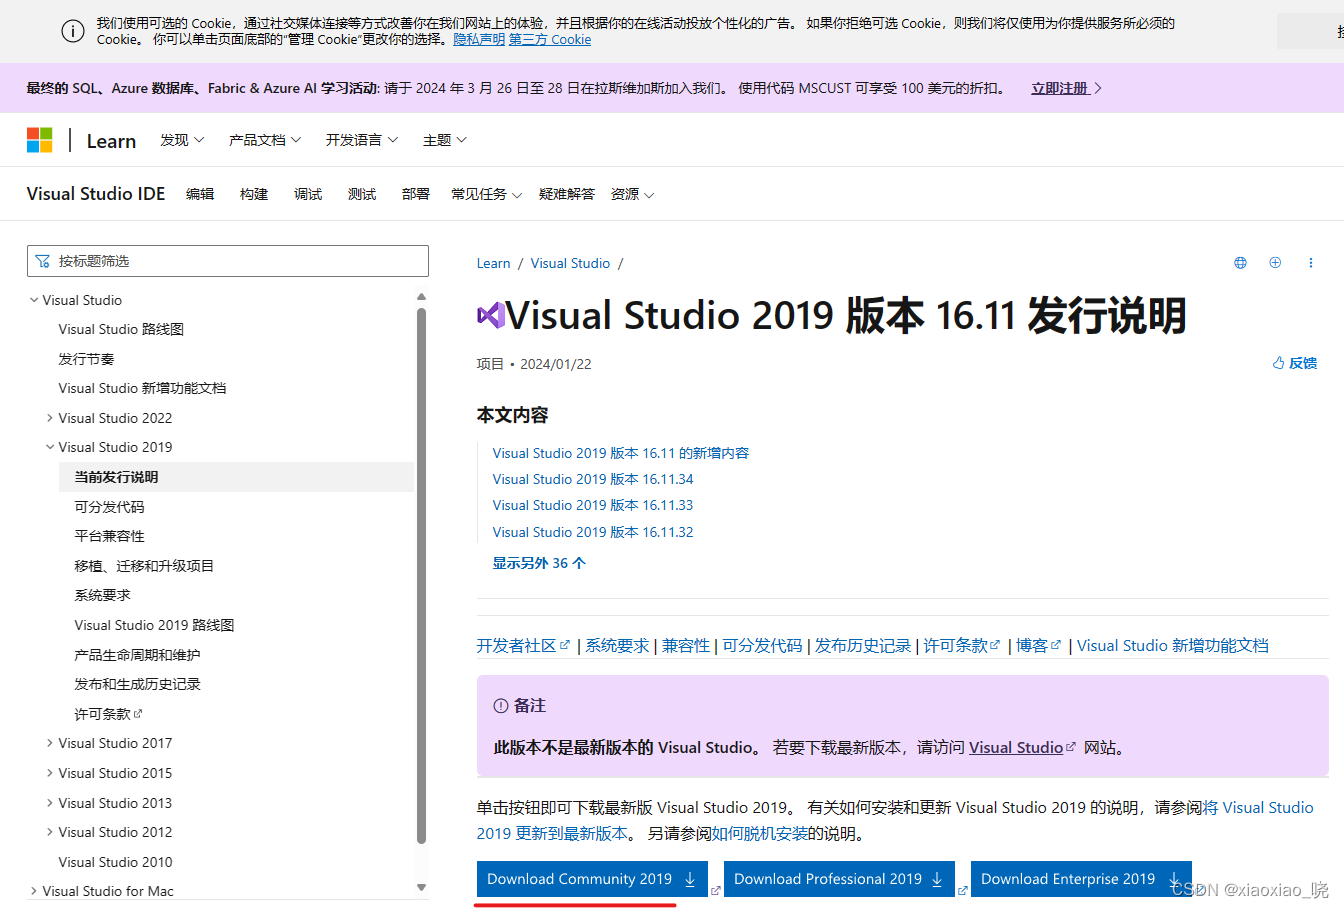Select Visual Studio 2019 路线图 item
Image resolution: width=1344 pixels, height=908 pixels.
click(154, 625)
